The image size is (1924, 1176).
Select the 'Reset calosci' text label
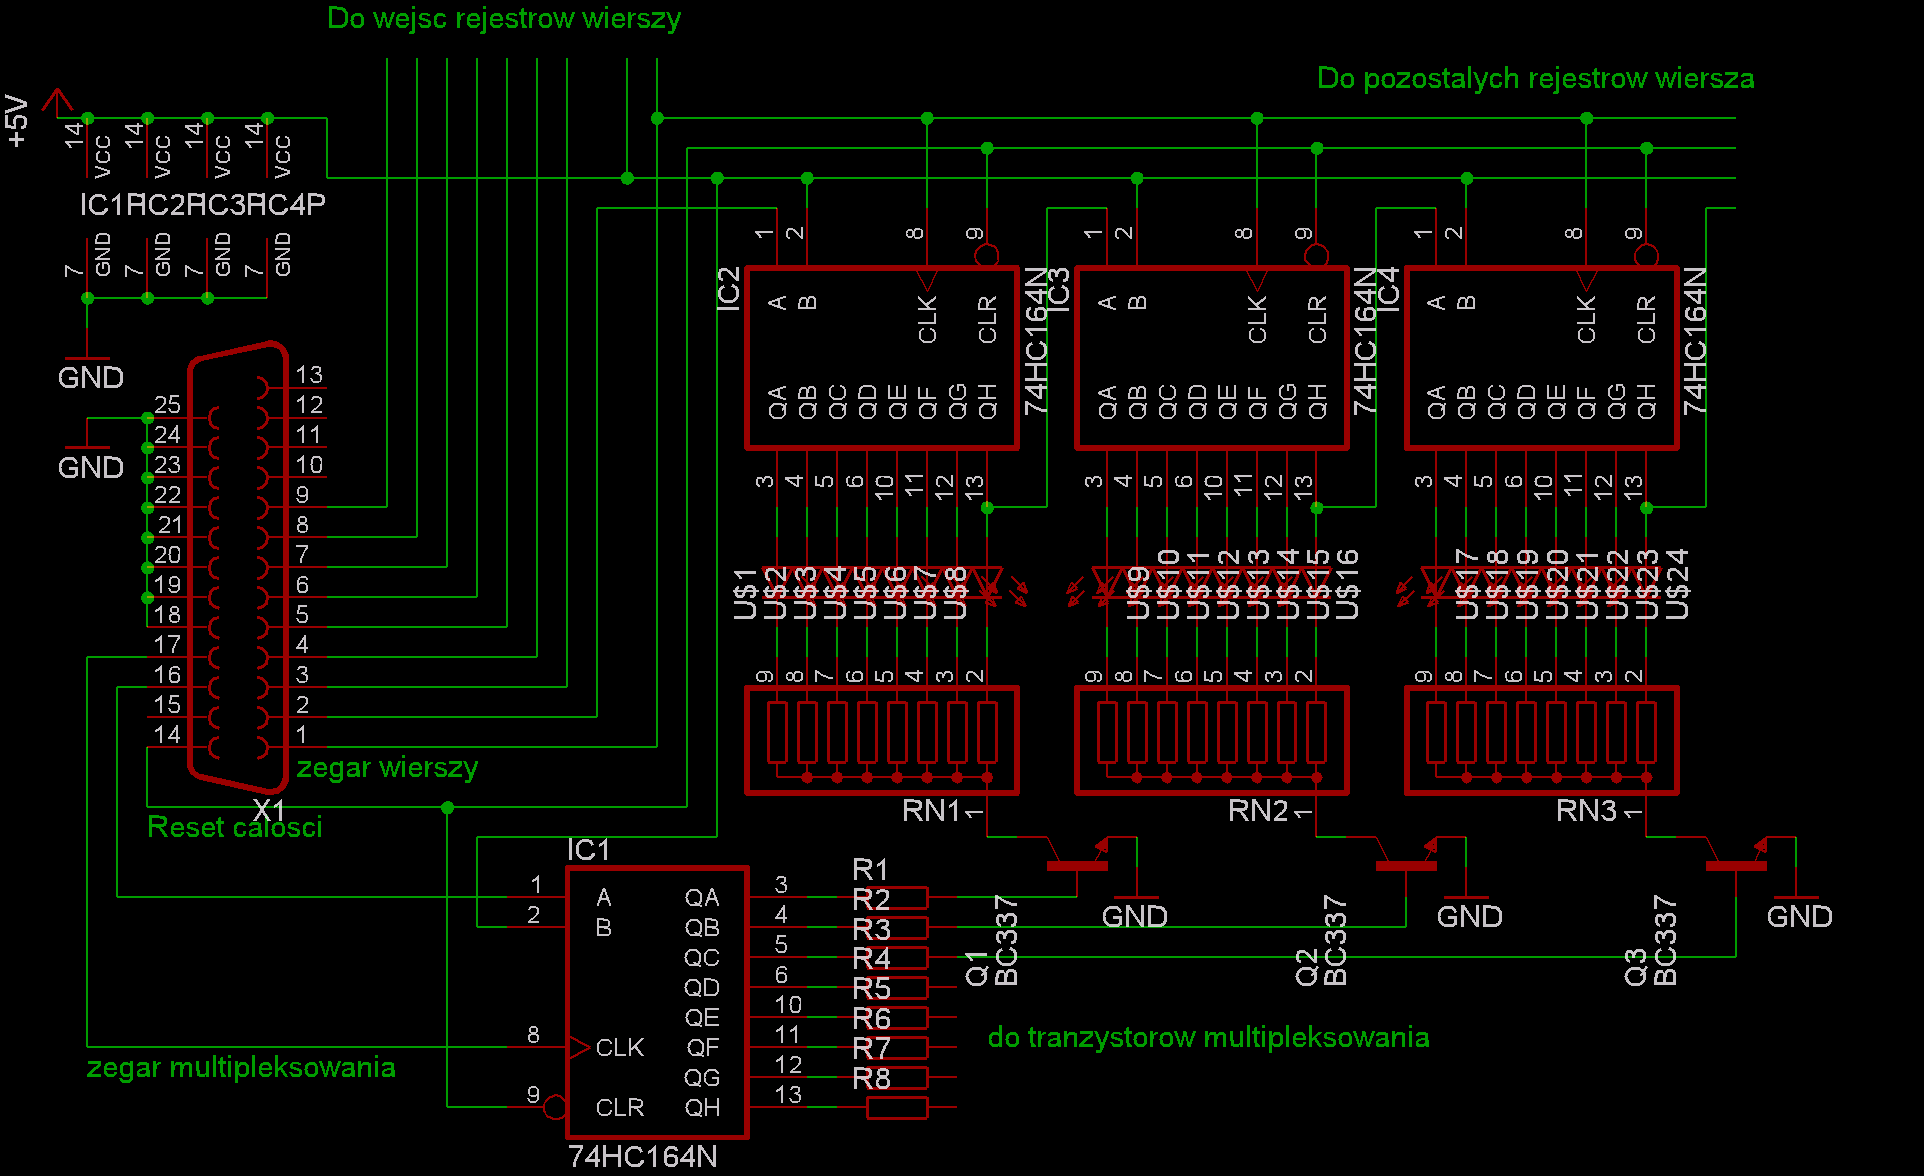click(x=234, y=828)
